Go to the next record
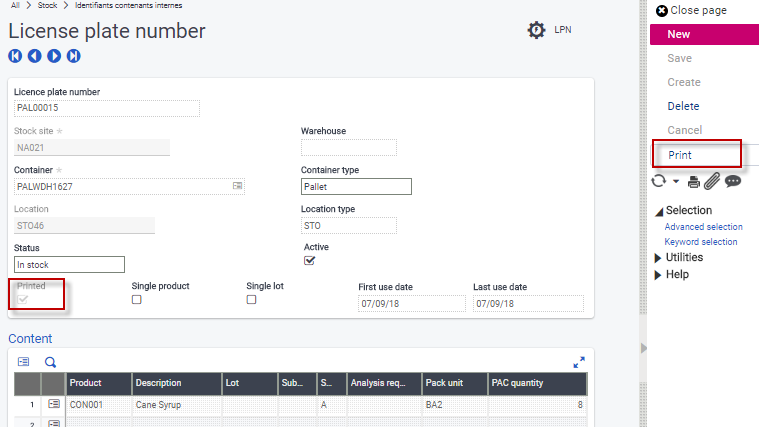The width and height of the screenshot is (759, 427). (54, 56)
